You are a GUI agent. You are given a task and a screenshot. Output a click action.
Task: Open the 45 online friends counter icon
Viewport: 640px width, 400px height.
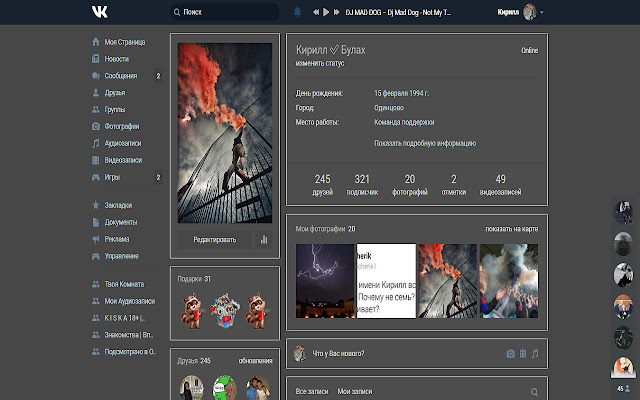click(x=623, y=389)
